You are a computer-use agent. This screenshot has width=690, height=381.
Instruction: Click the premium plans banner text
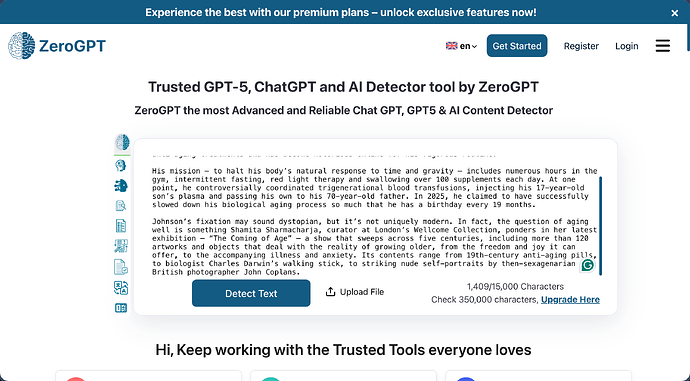pyautogui.click(x=341, y=12)
